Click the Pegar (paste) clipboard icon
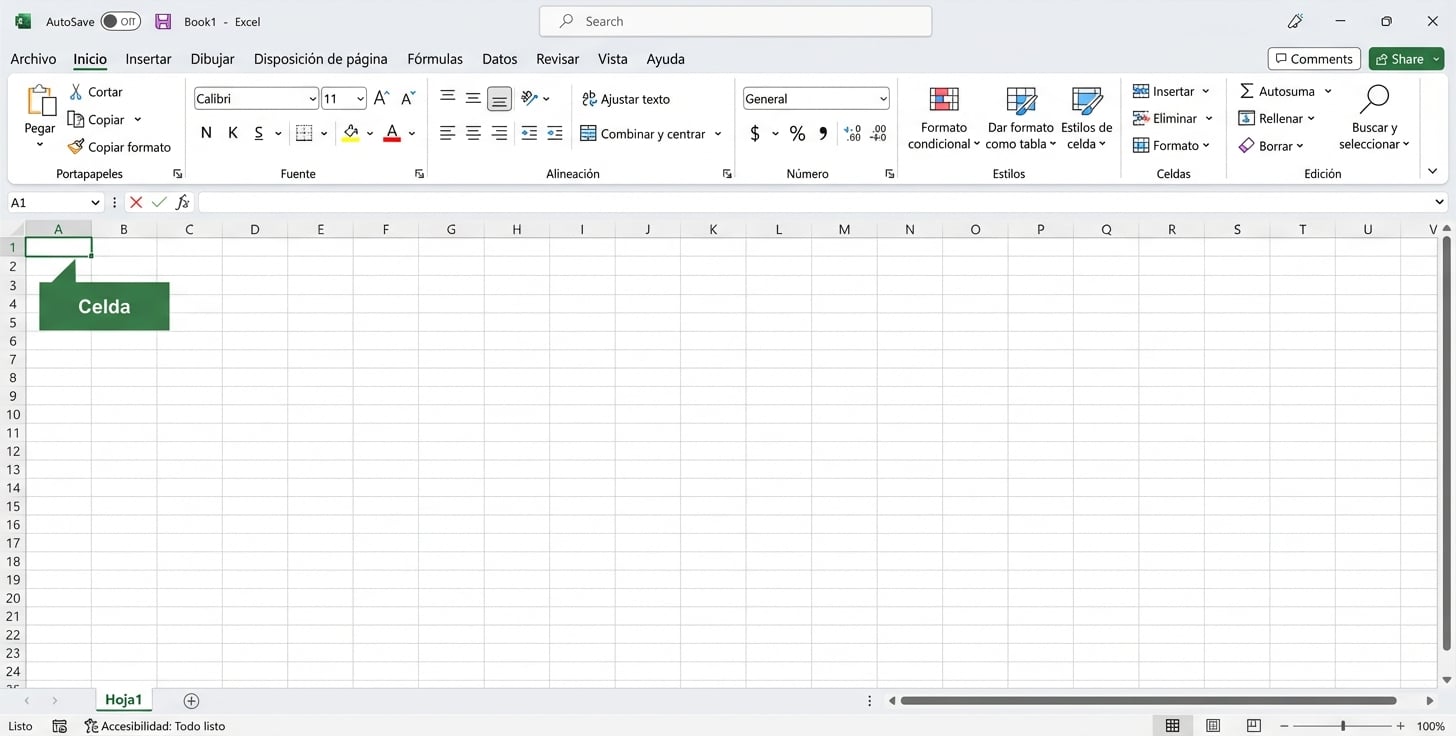 tap(40, 101)
